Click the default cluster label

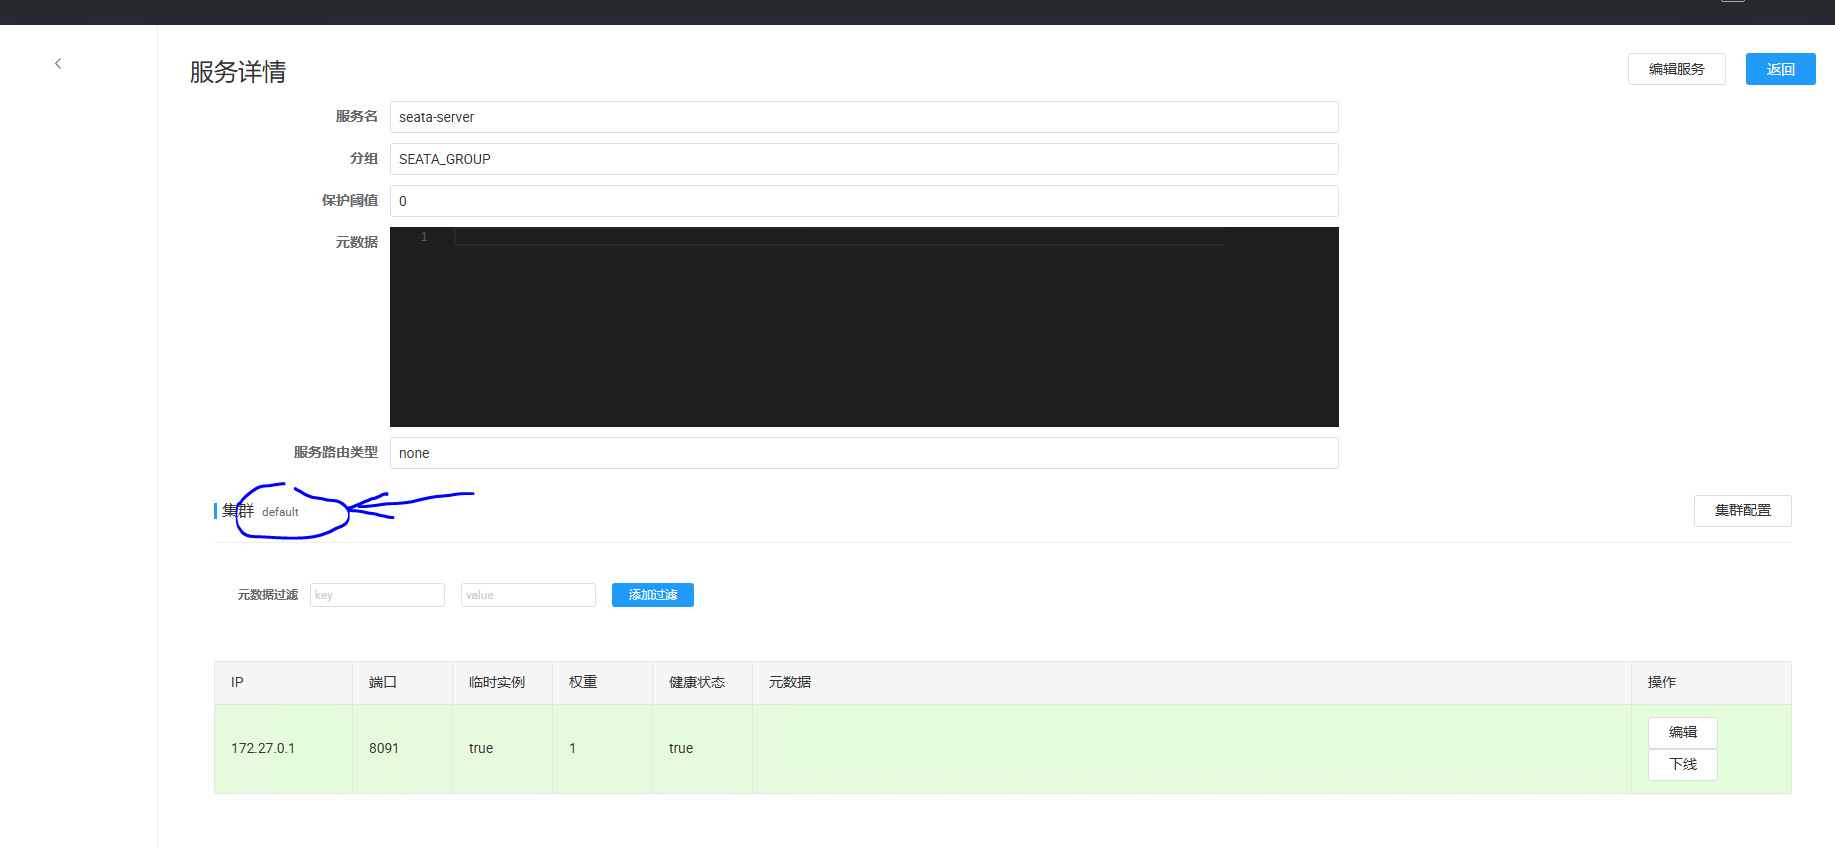click(x=280, y=512)
